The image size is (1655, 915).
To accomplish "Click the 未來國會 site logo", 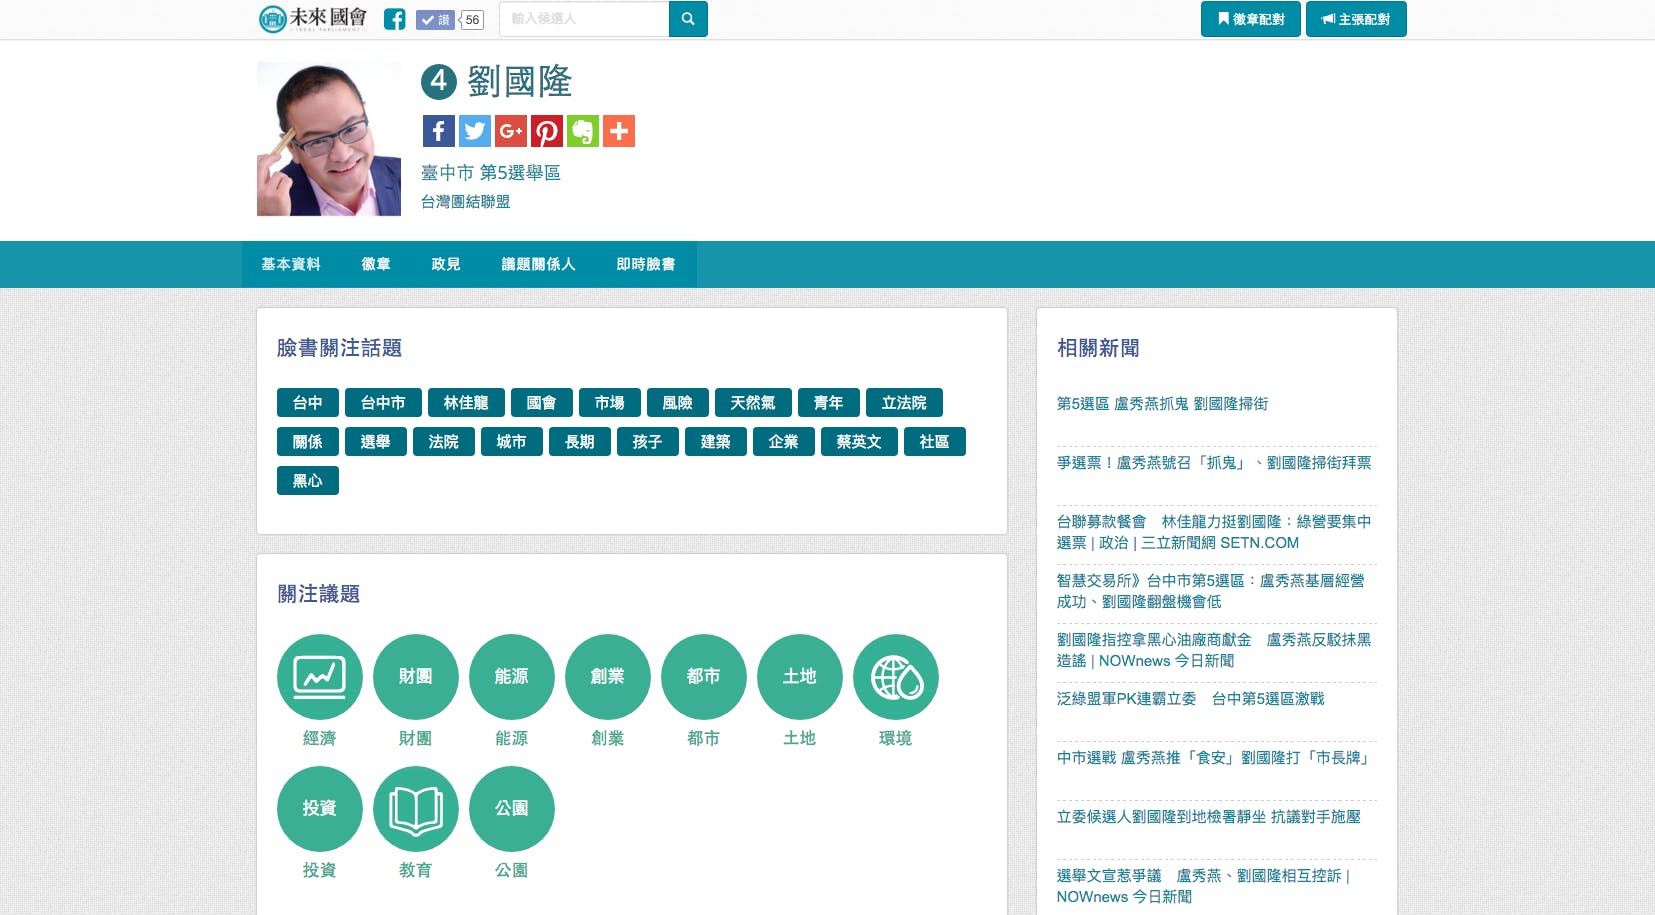I will (311, 18).
